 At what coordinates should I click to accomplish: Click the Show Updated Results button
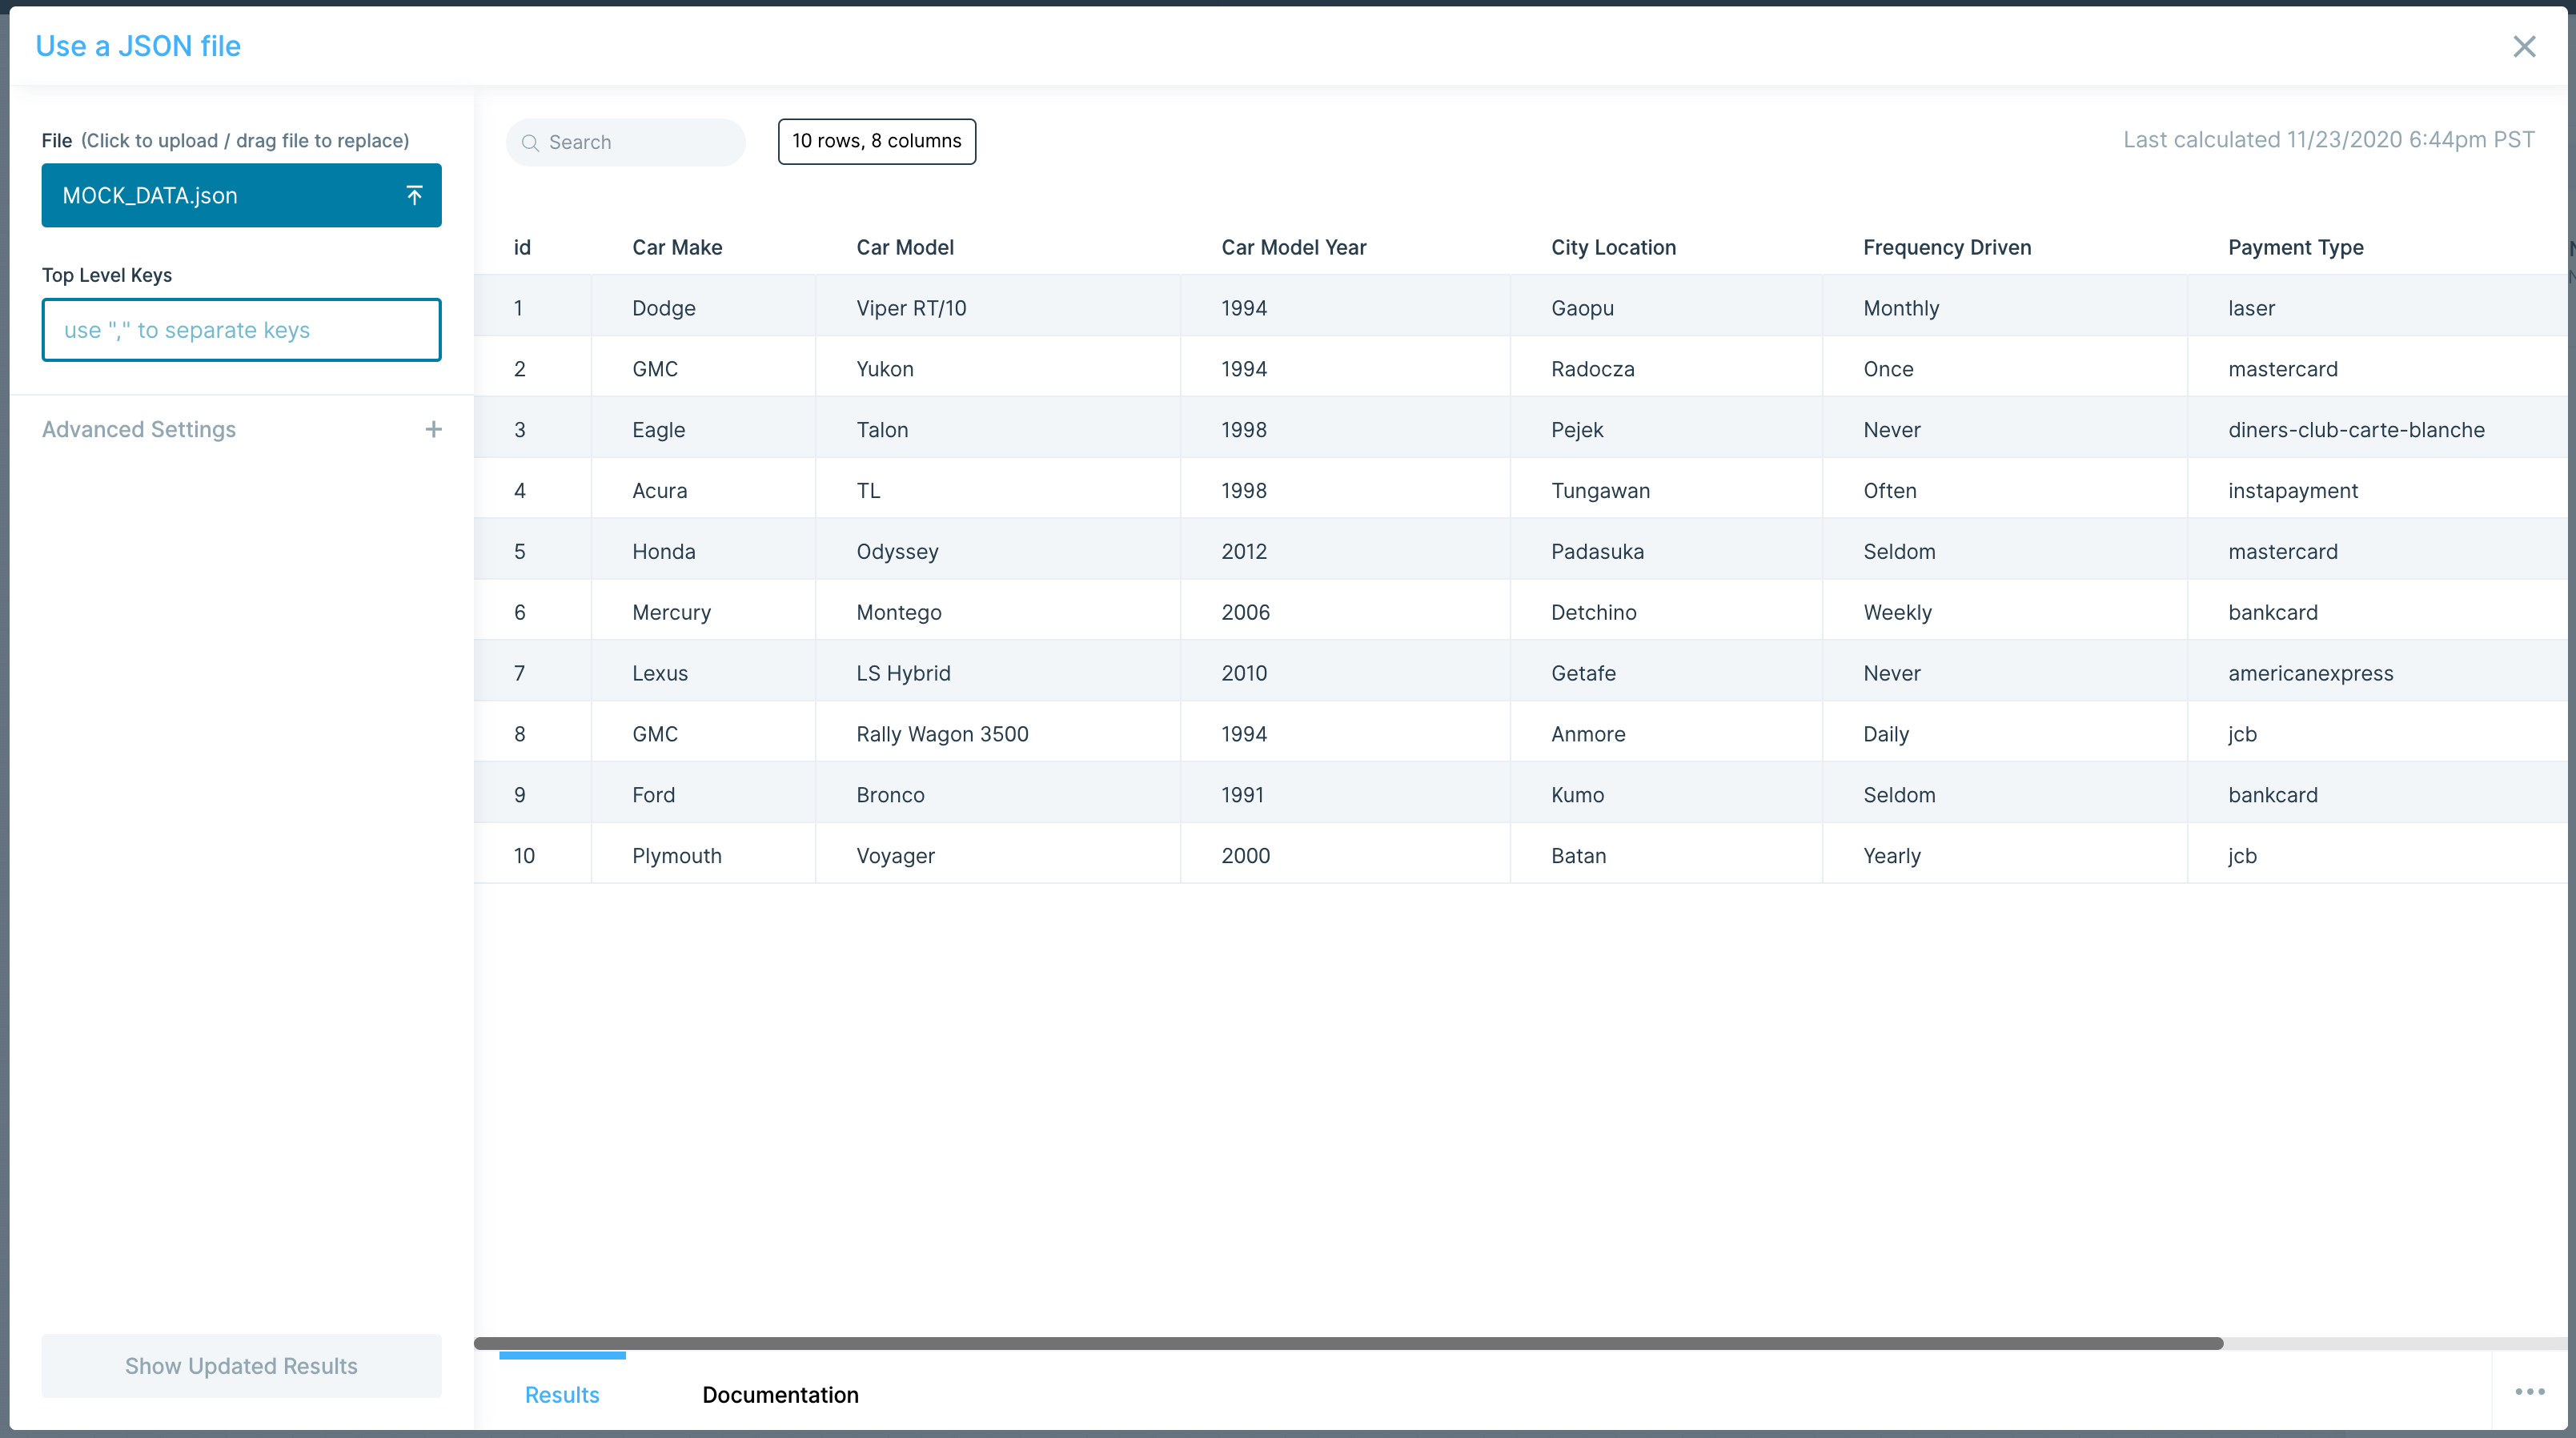pos(241,1365)
